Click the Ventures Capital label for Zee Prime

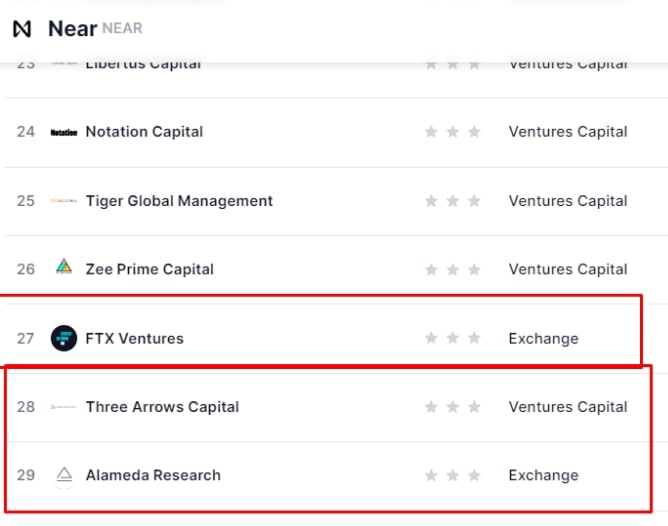pyautogui.click(x=568, y=269)
